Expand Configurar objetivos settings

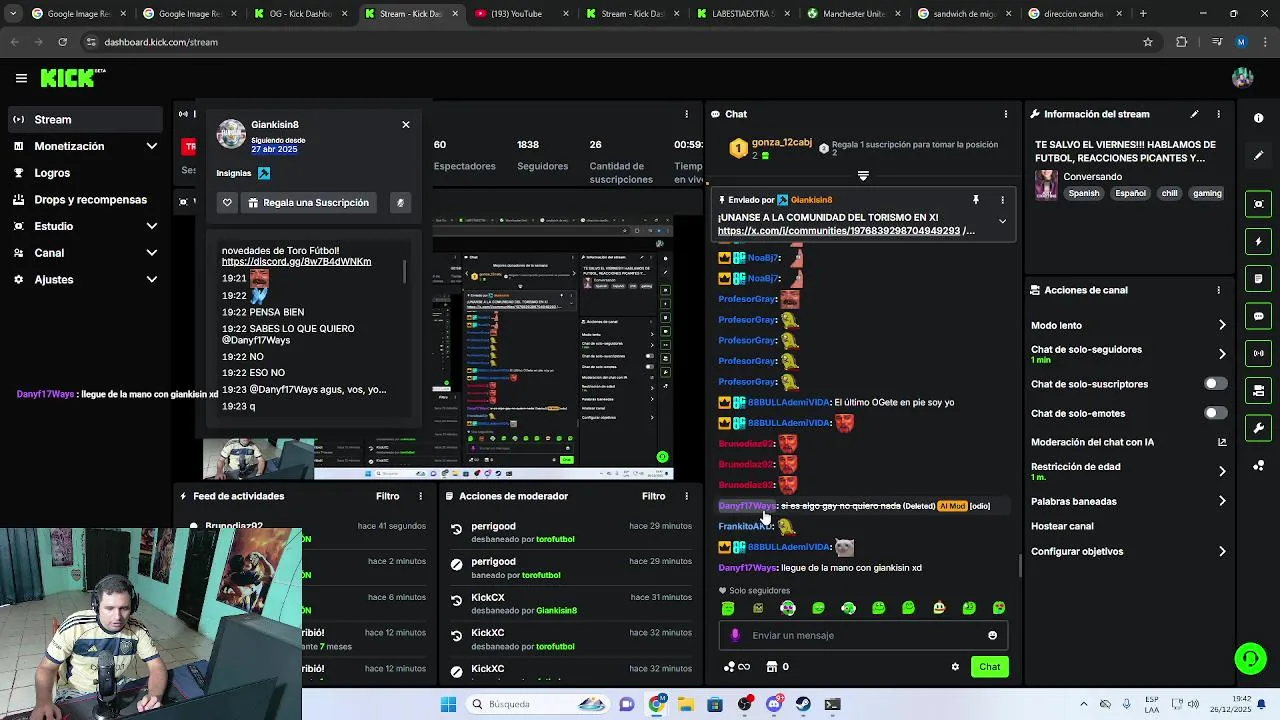pyautogui.click(x=1222, y=551)
